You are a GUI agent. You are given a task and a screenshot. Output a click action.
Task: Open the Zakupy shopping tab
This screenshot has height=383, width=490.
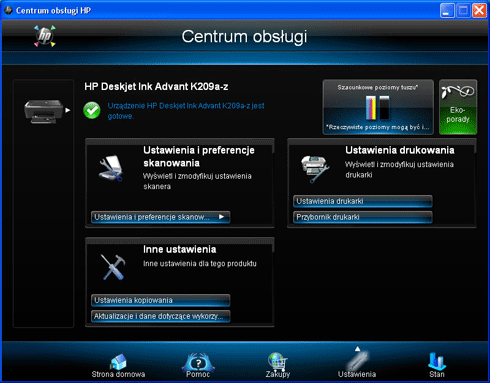tap(278, 366)
